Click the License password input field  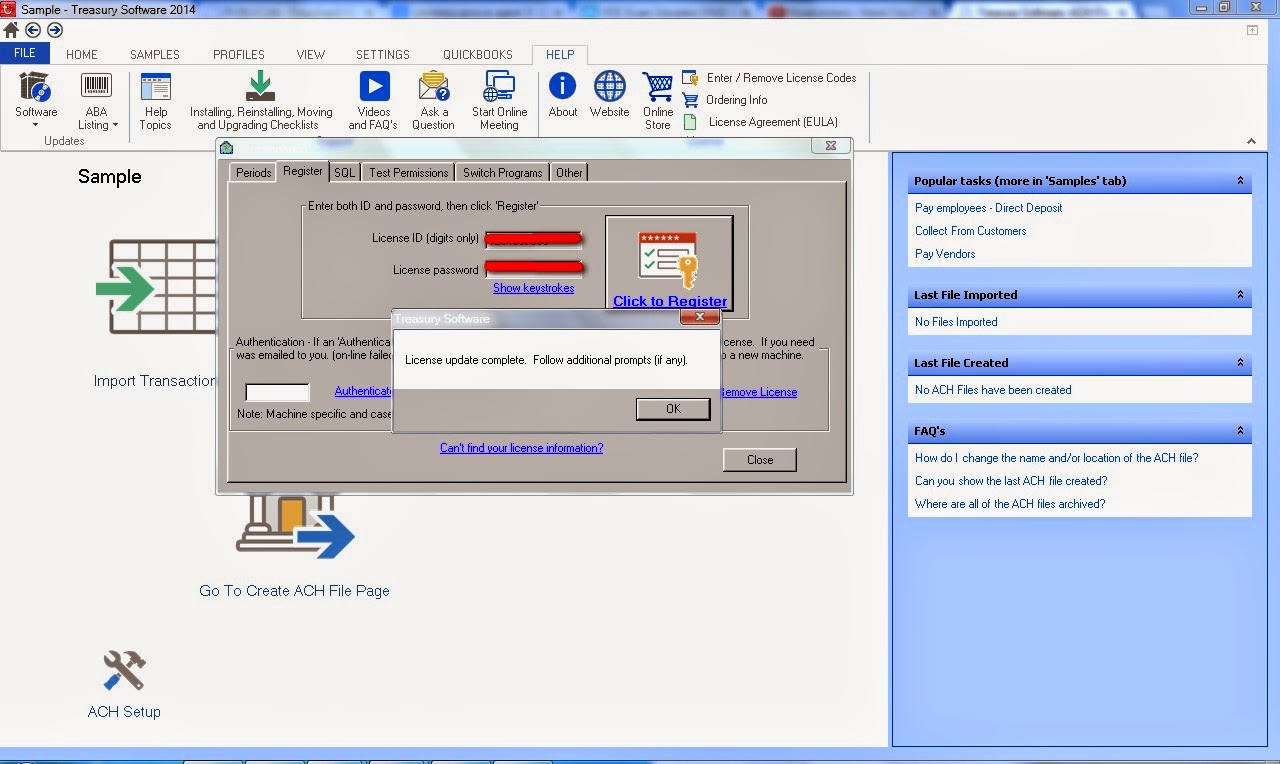tap(534, 269)
